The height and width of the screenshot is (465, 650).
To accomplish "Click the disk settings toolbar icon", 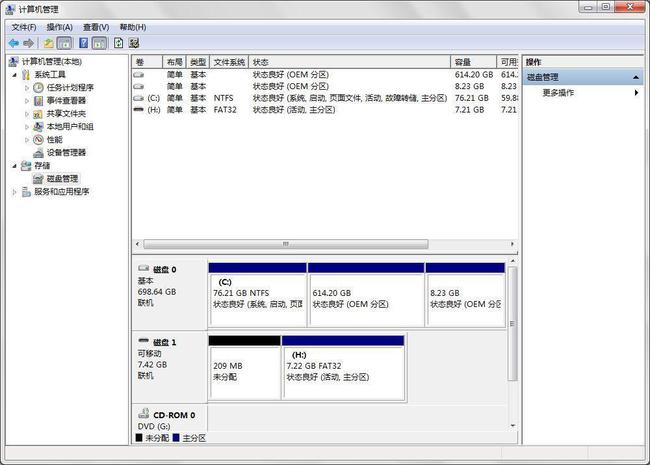I will (x=133, y=43).
